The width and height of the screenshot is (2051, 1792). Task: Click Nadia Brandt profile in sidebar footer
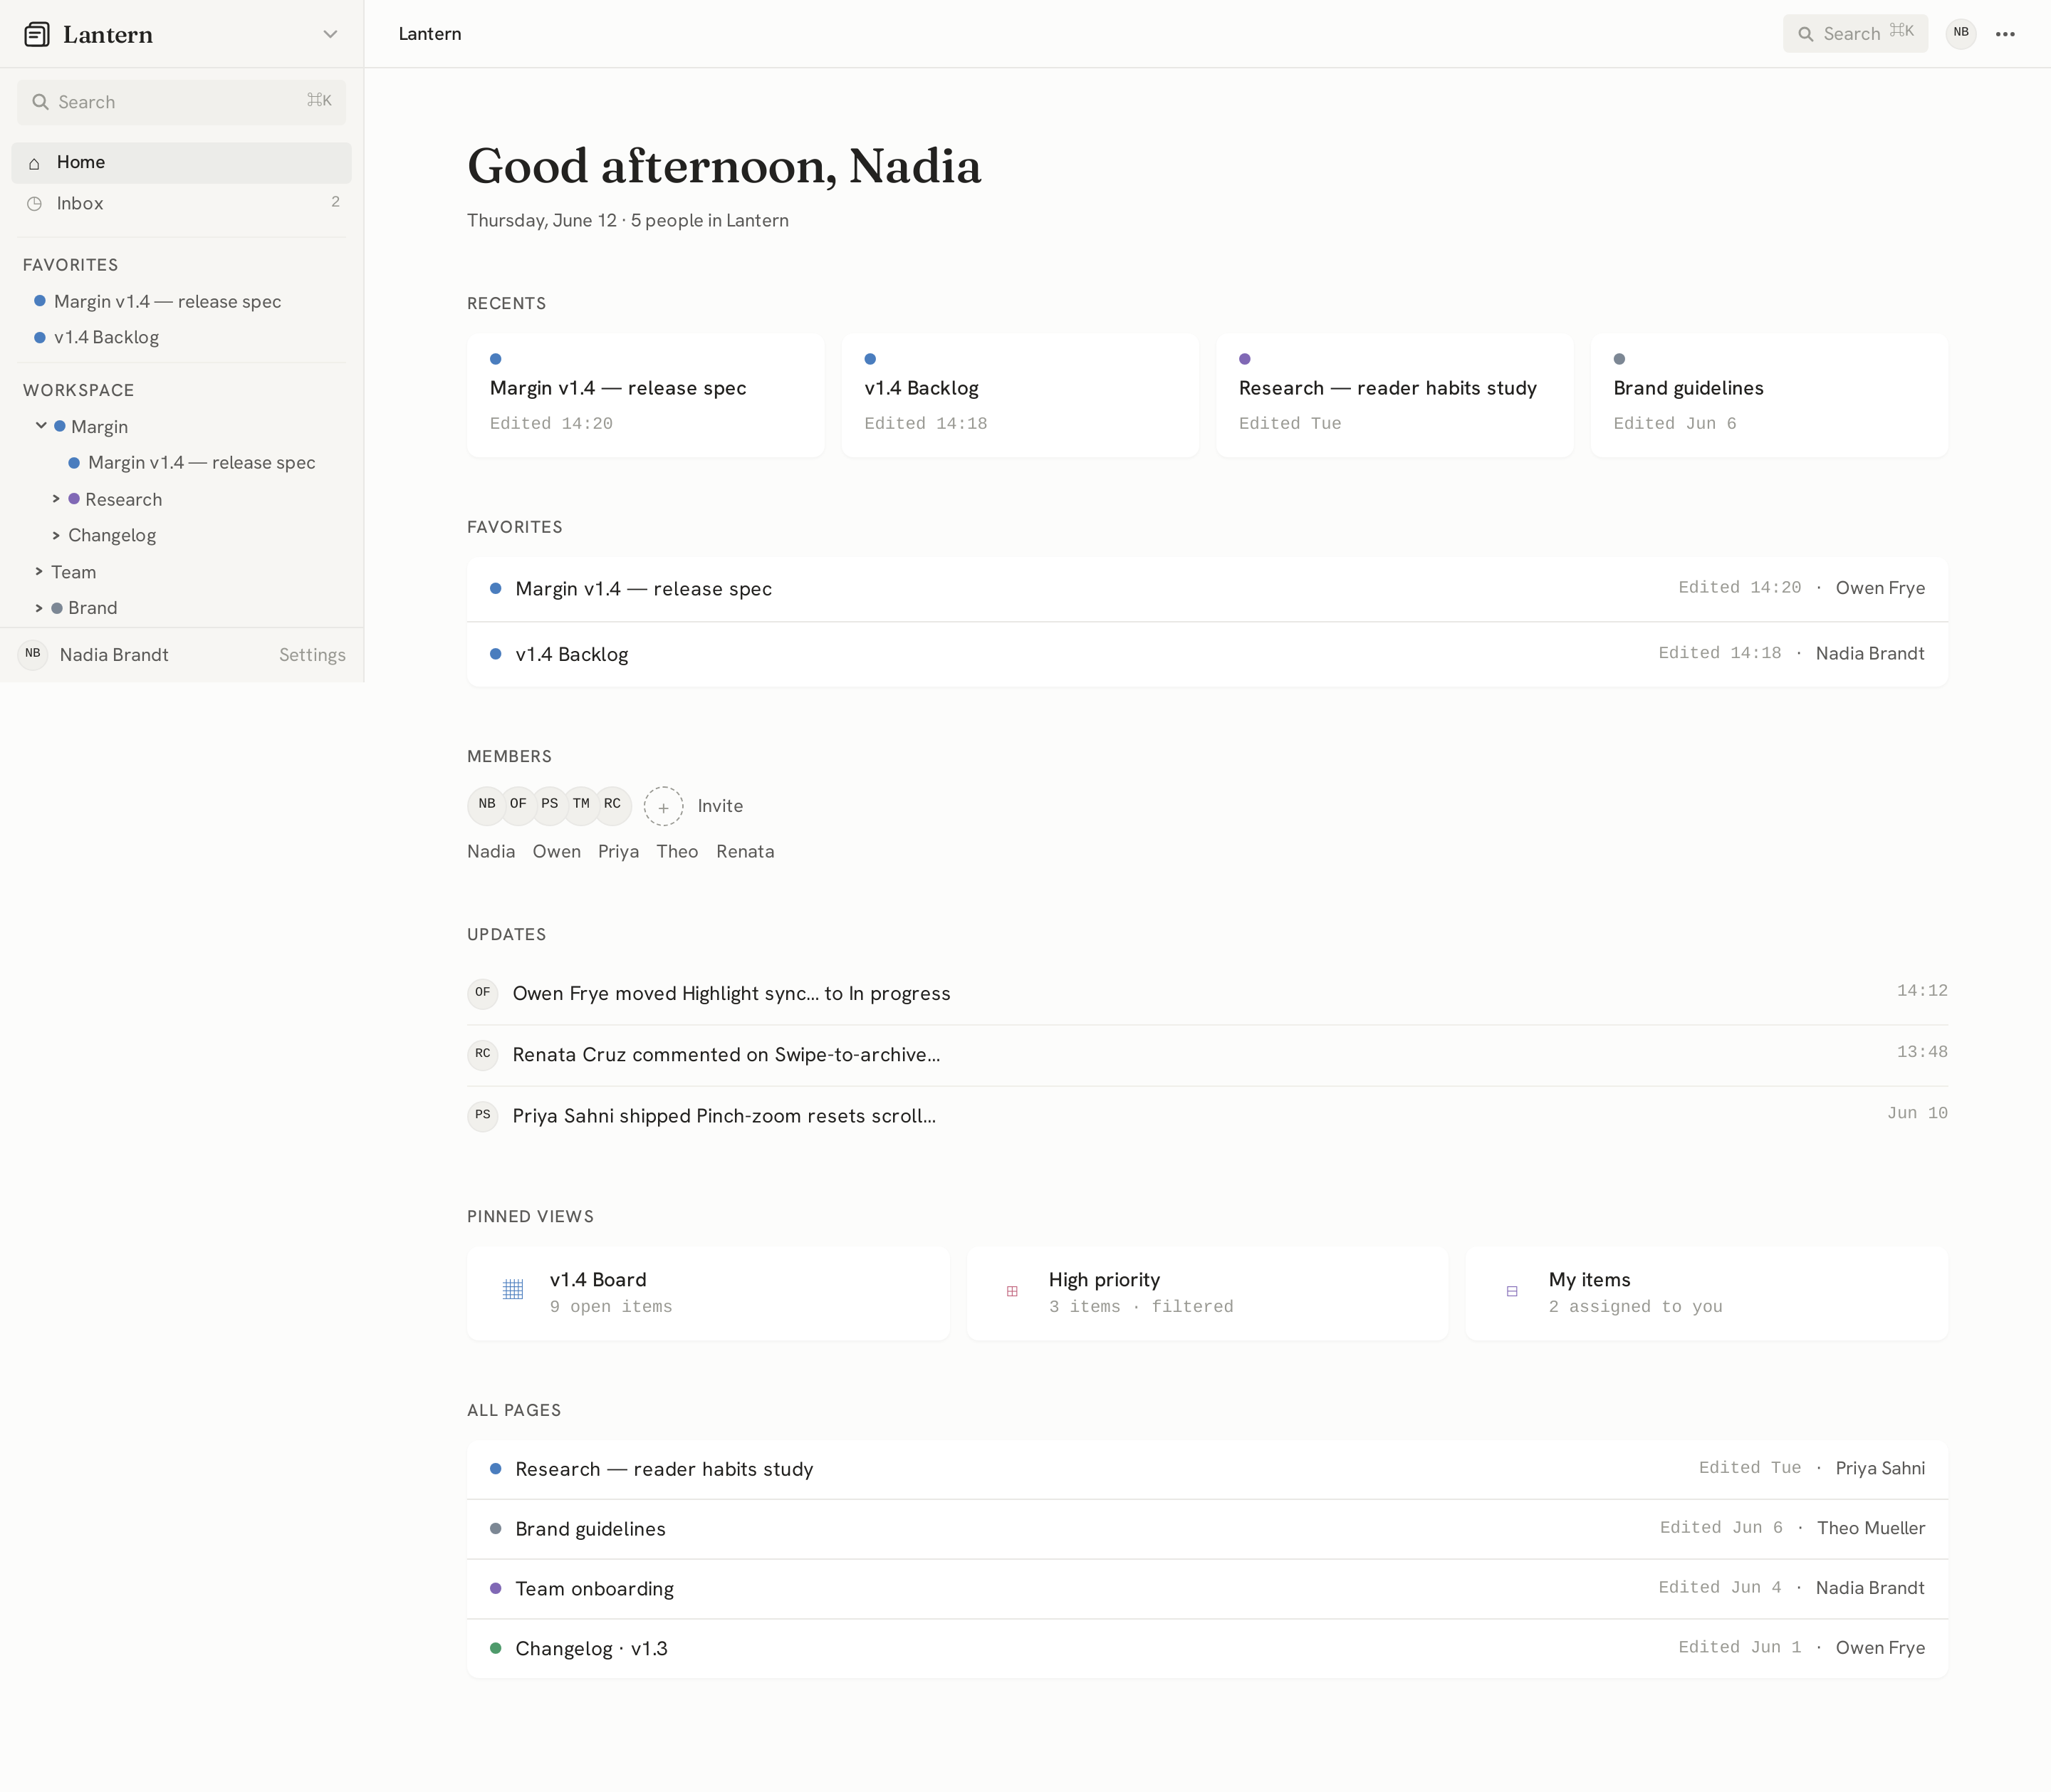[x=114, y=655]
